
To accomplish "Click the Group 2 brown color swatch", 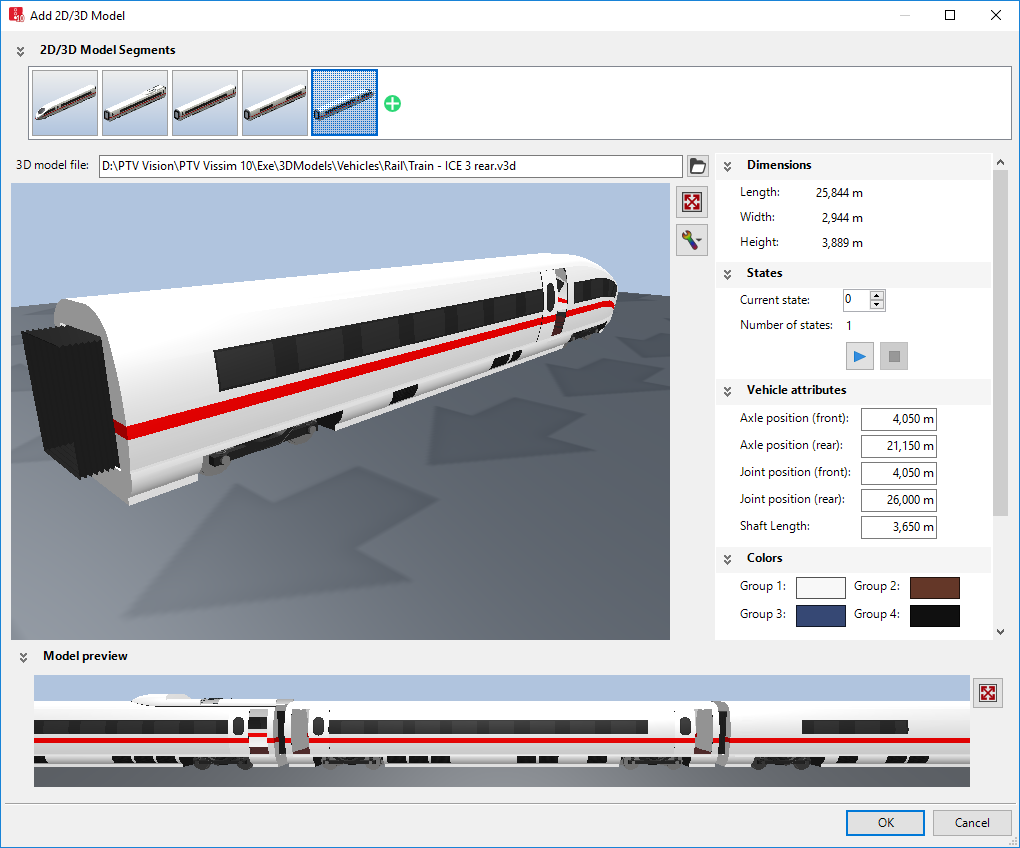I will pyautogui.click(x=934, y=587).
